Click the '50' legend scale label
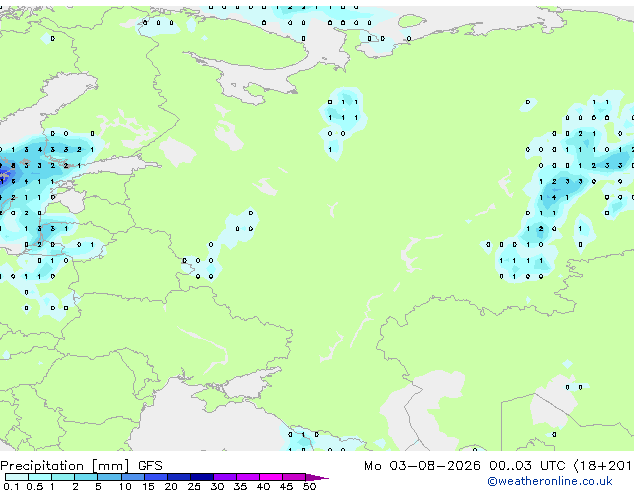Viewport: 634px width, 490px height. click(310, 486)
